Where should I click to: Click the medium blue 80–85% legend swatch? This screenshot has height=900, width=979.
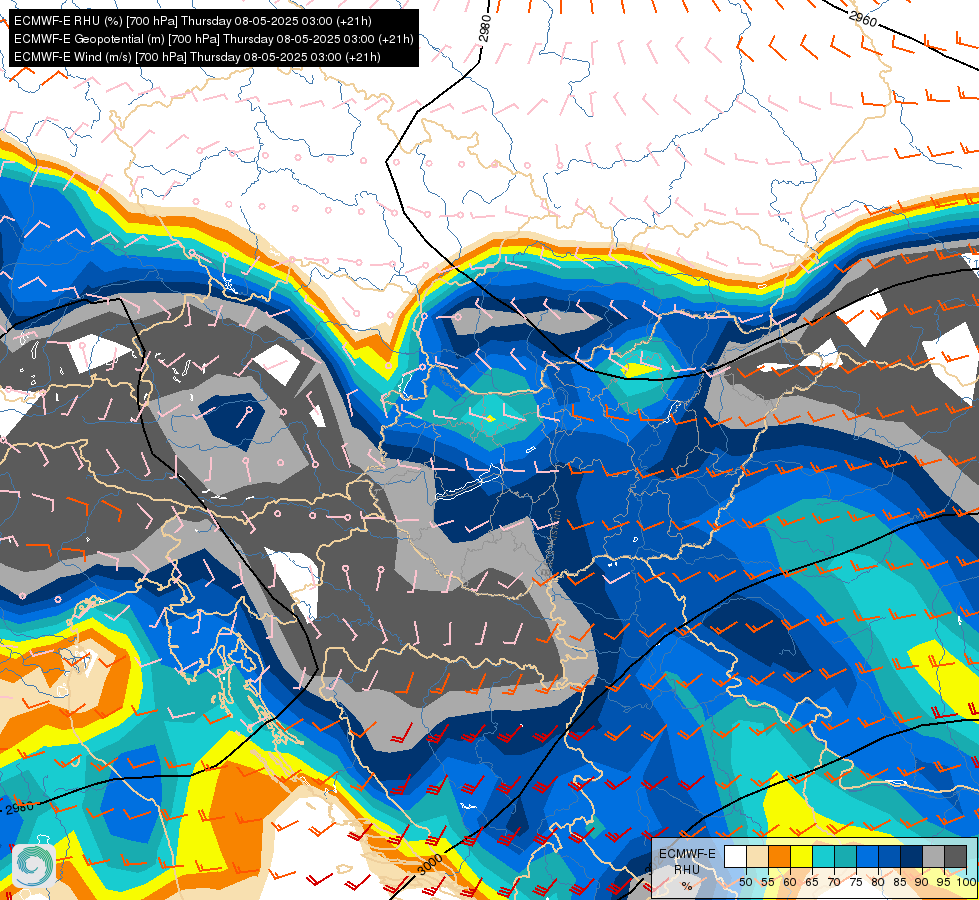pyautogui.click(x=890, y=856)
